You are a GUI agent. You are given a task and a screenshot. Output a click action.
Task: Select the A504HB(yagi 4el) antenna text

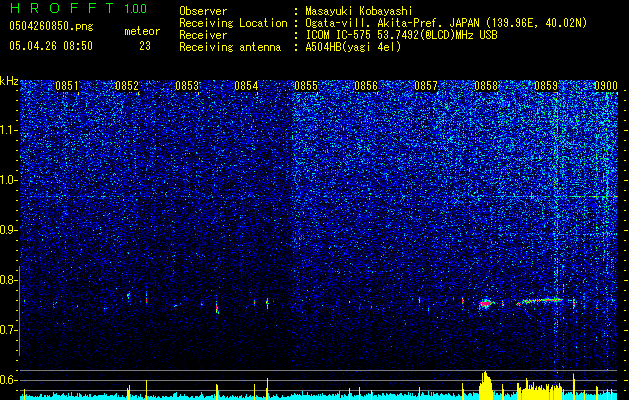tap(353, 47)
